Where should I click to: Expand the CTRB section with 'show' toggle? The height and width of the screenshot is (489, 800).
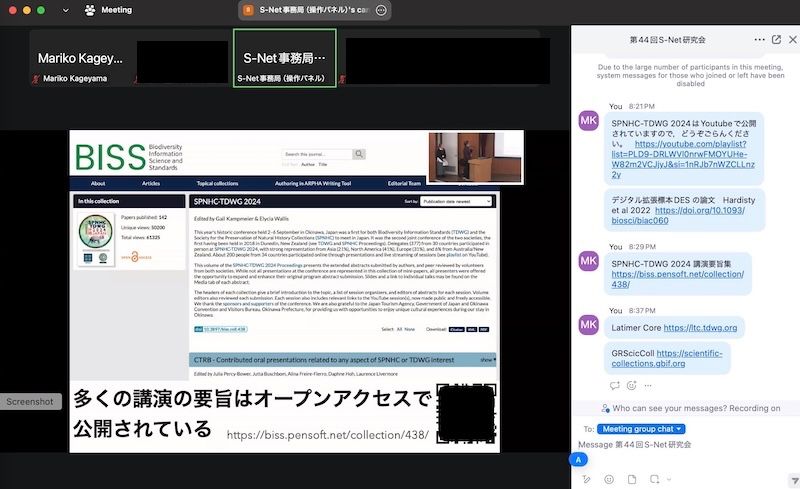[488, 360]
